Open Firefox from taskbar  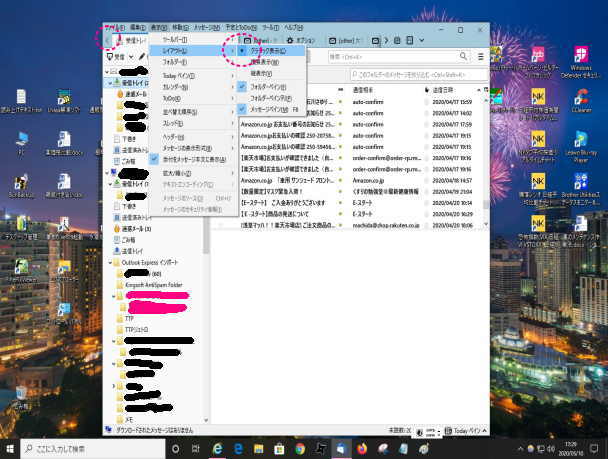[362, 449]
